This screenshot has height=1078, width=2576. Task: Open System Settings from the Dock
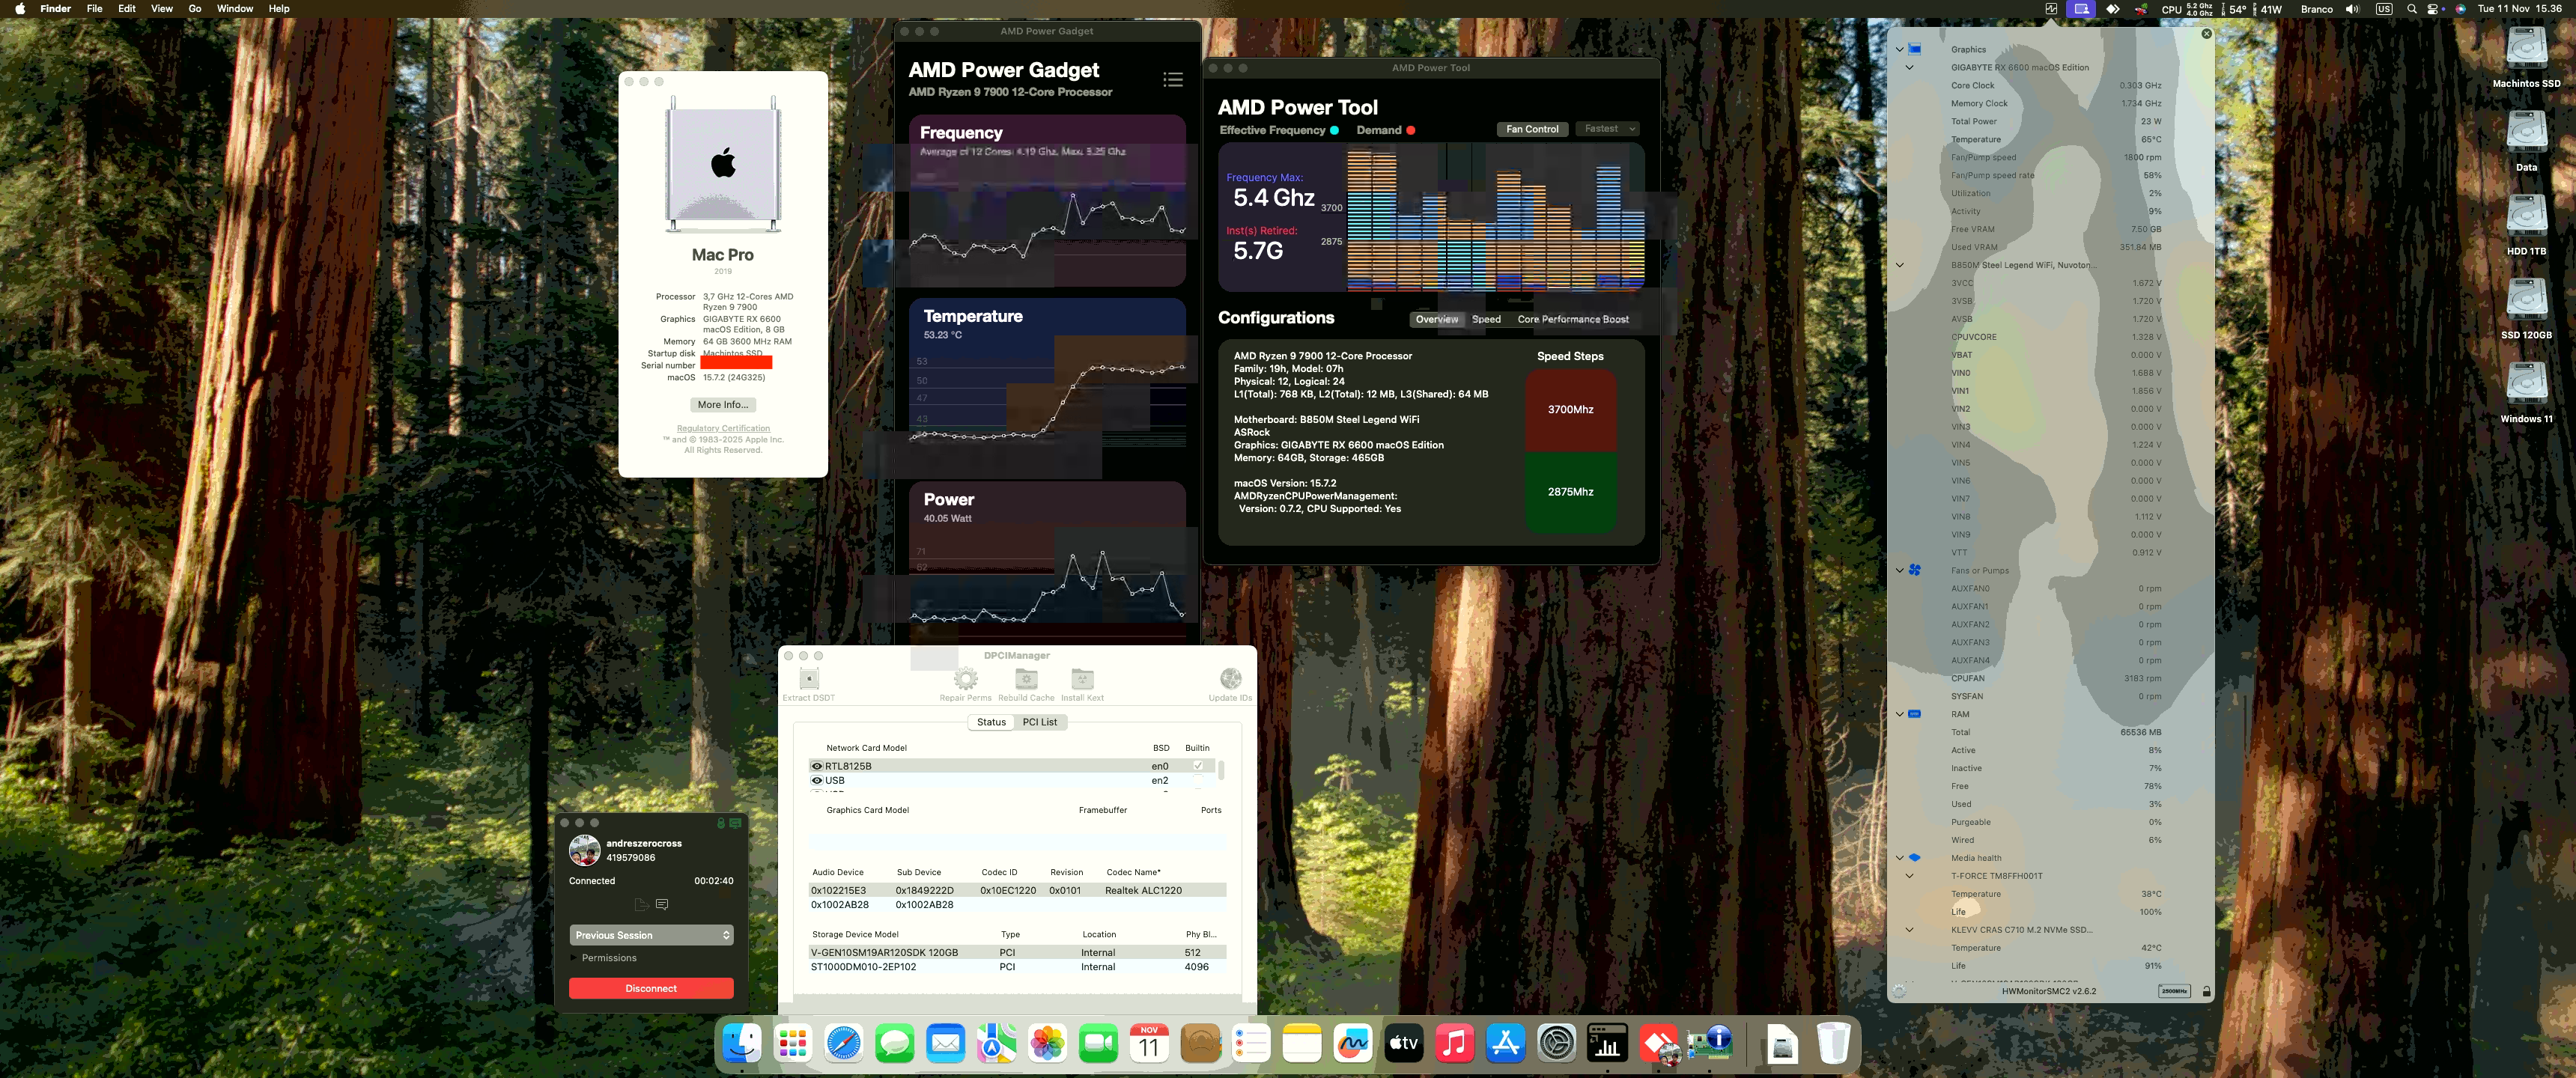pos(1557,1044)
